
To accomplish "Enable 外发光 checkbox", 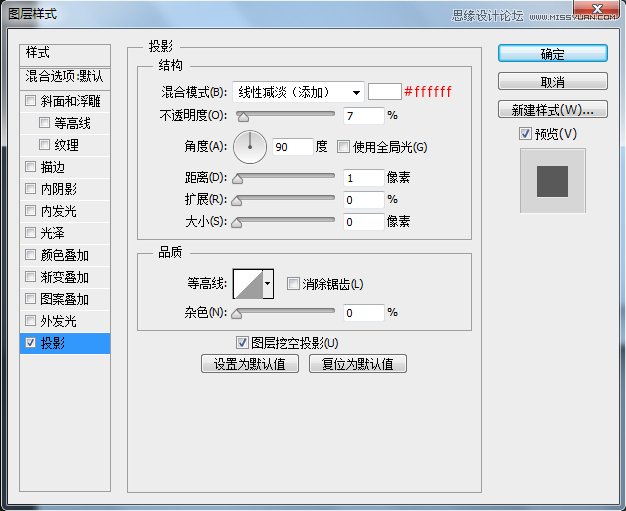I will coord(30,320).
